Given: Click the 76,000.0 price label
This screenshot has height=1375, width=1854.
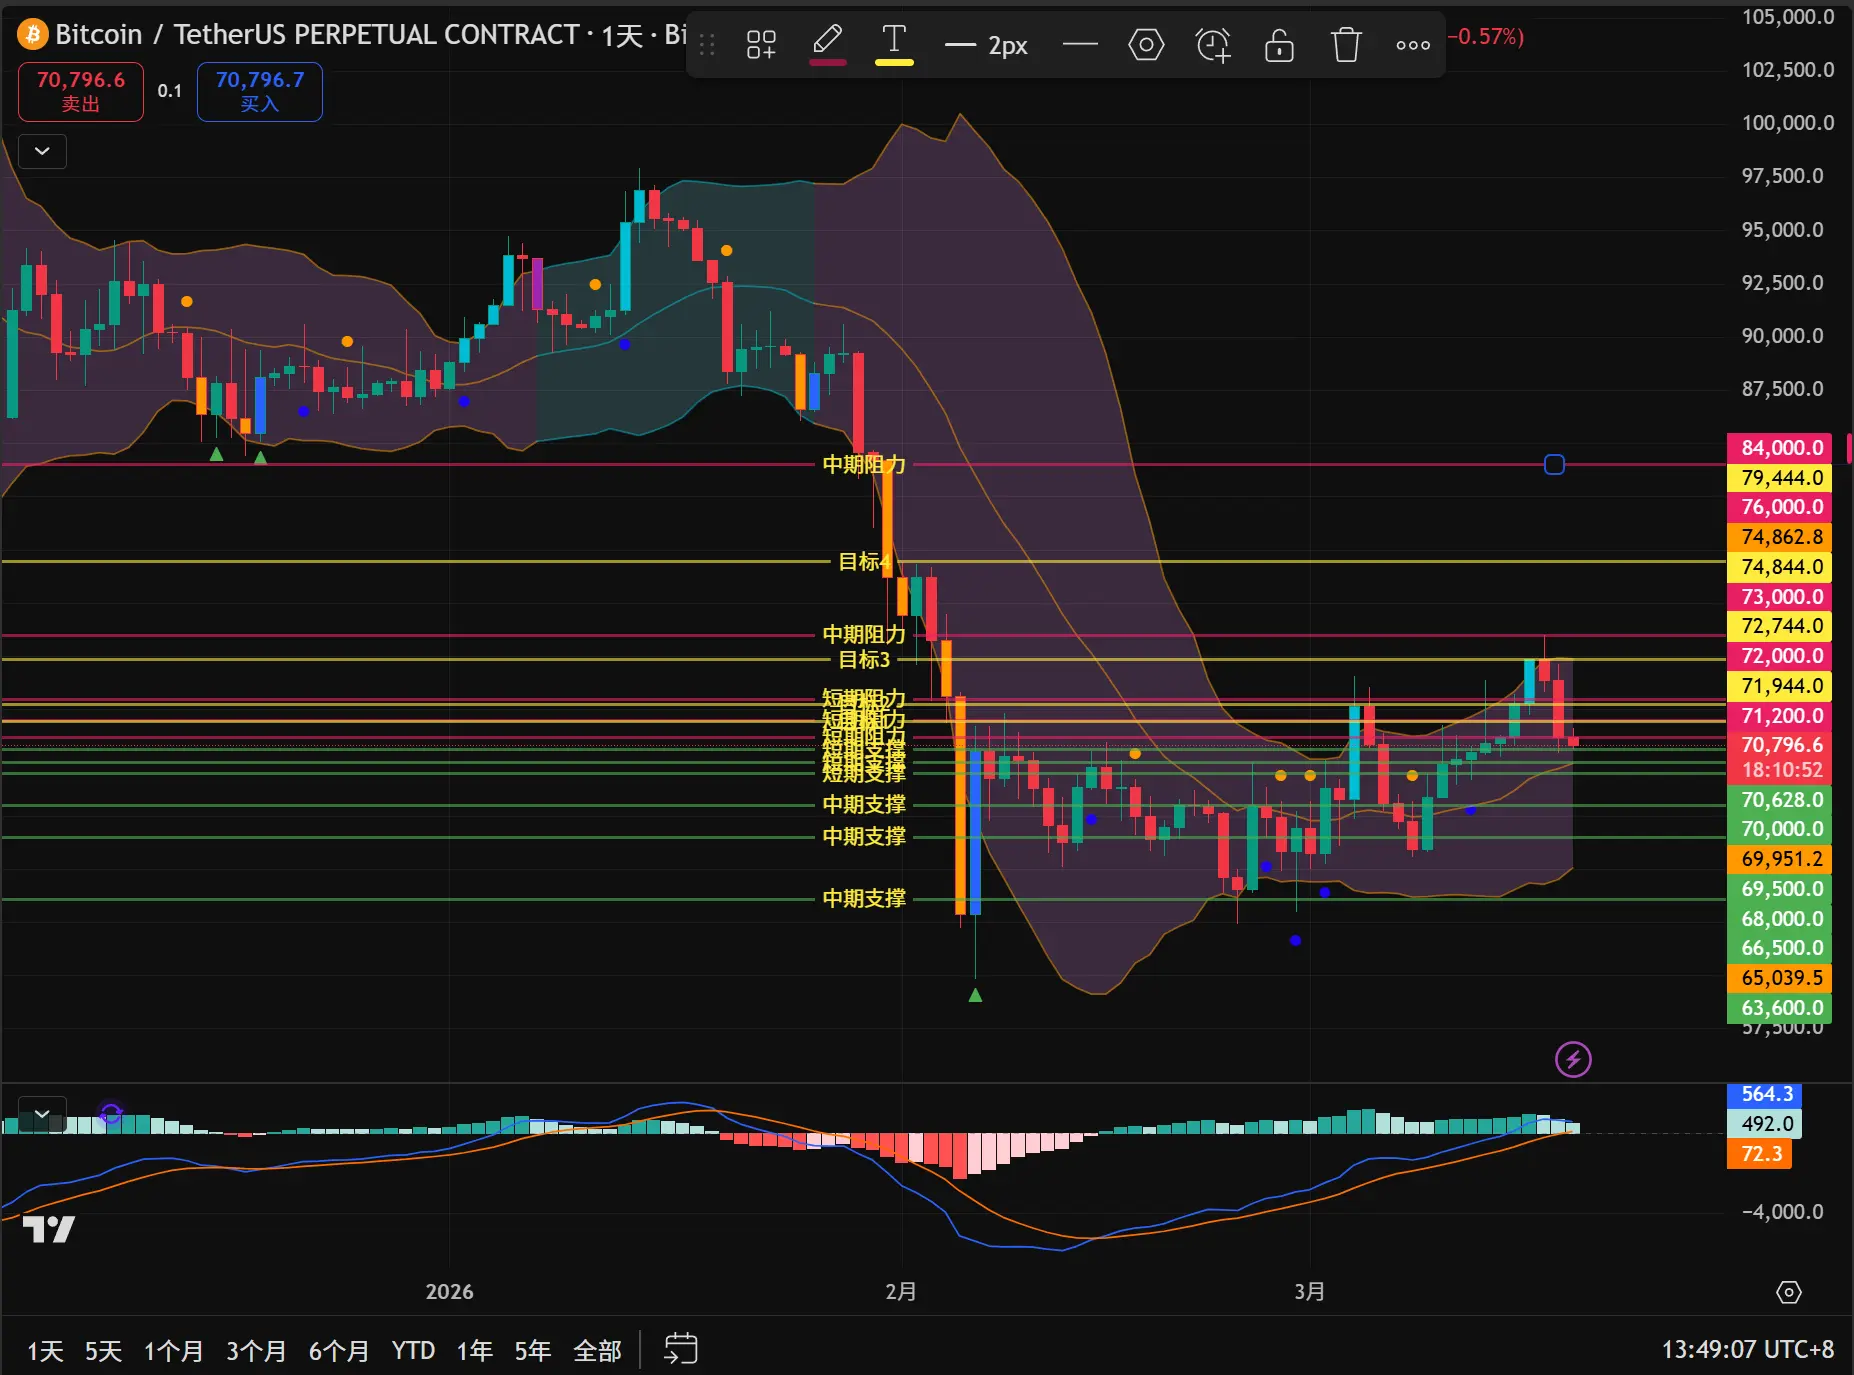Looking at the screenshot, I should 1781,507.
